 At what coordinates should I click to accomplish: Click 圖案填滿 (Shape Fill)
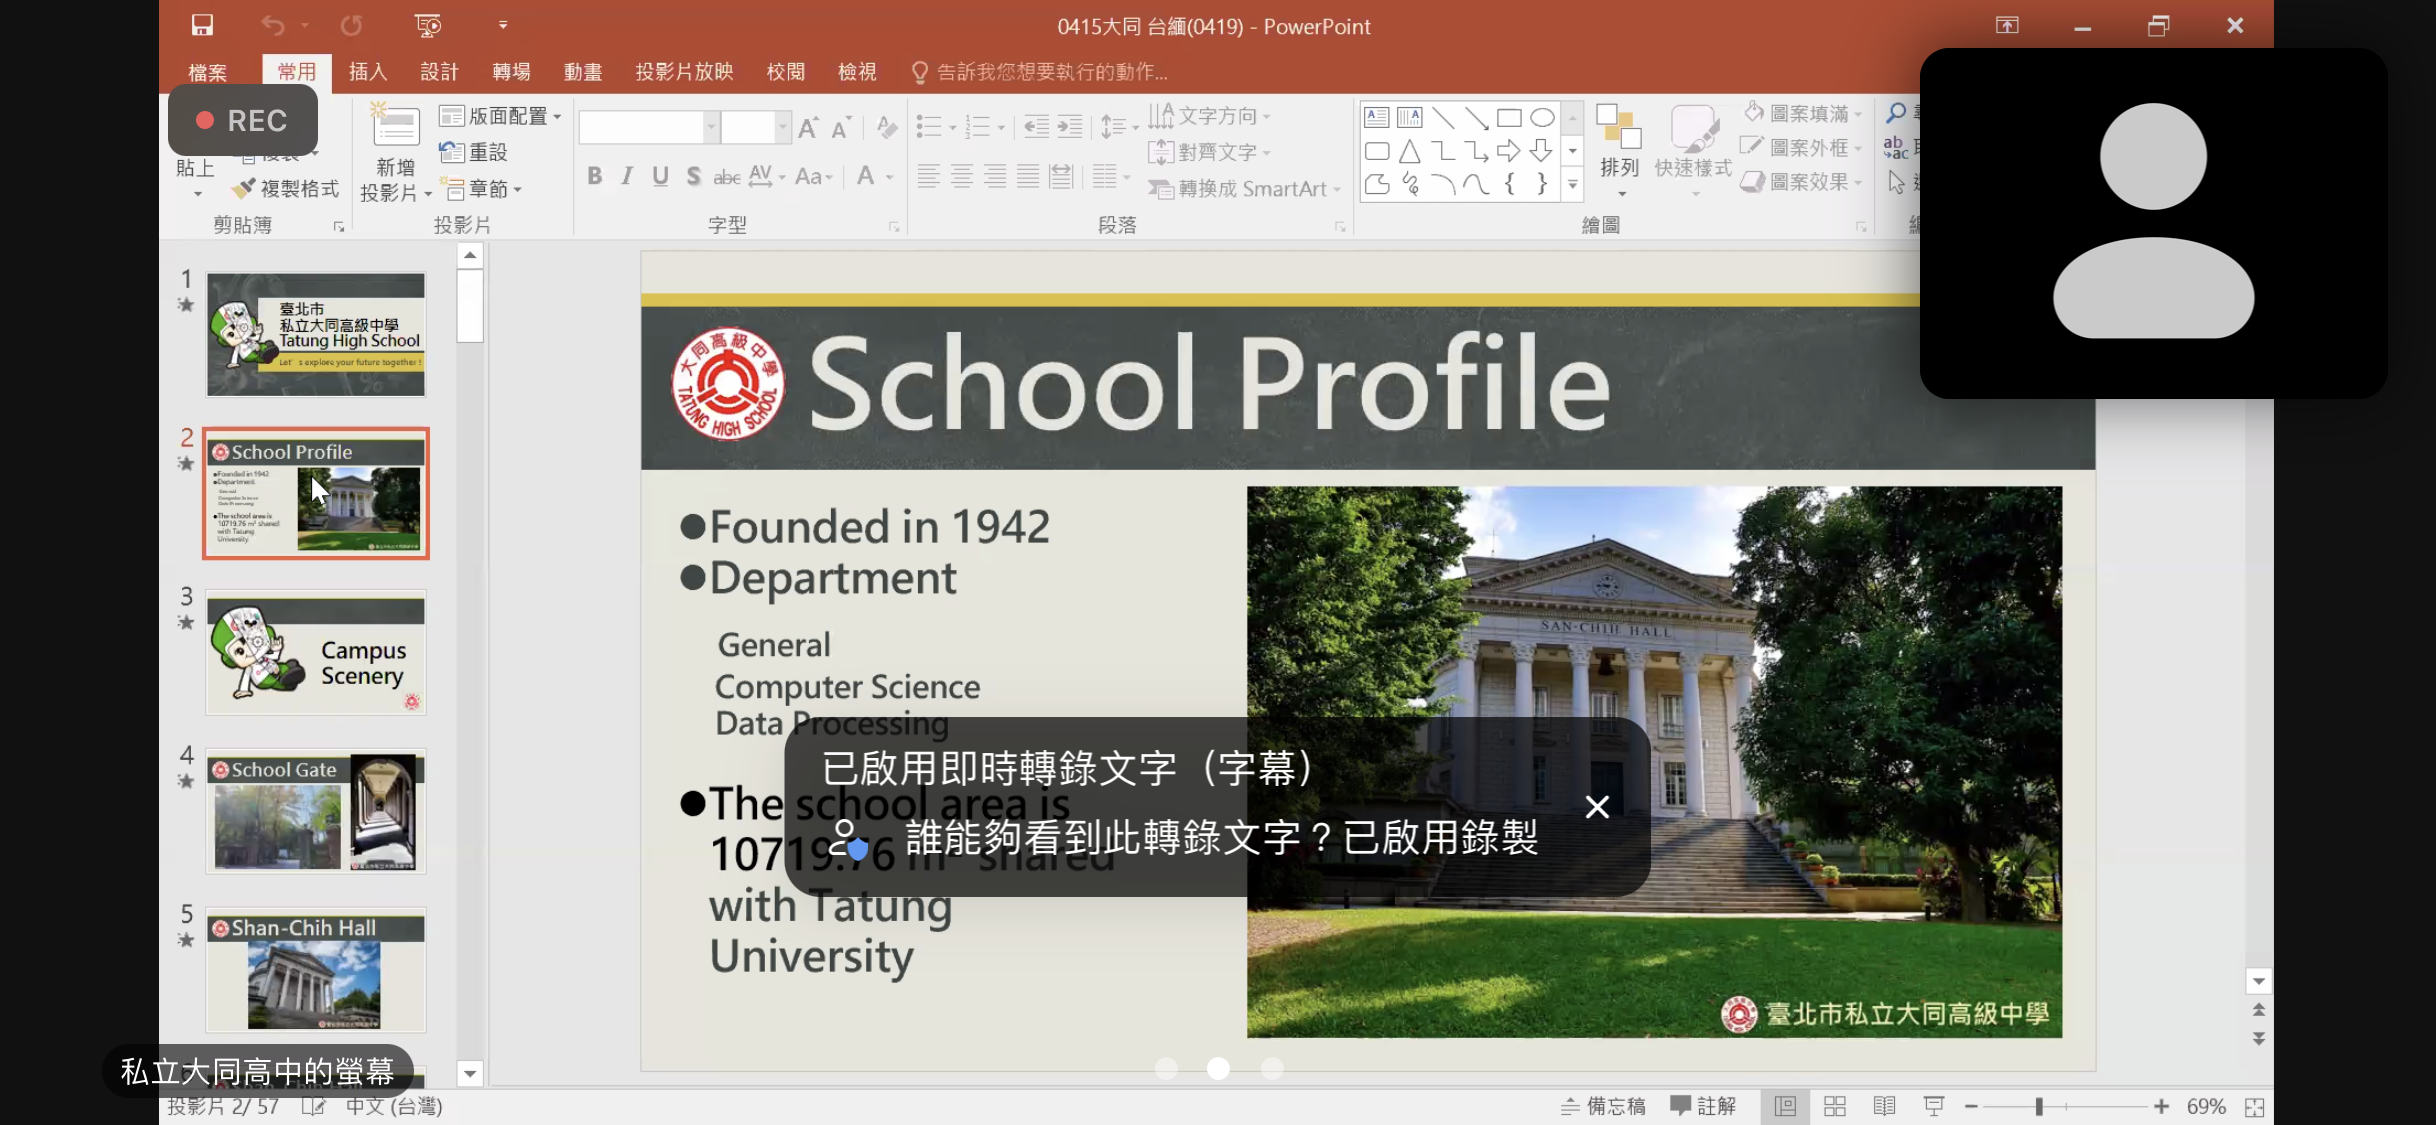(1803, 113)
